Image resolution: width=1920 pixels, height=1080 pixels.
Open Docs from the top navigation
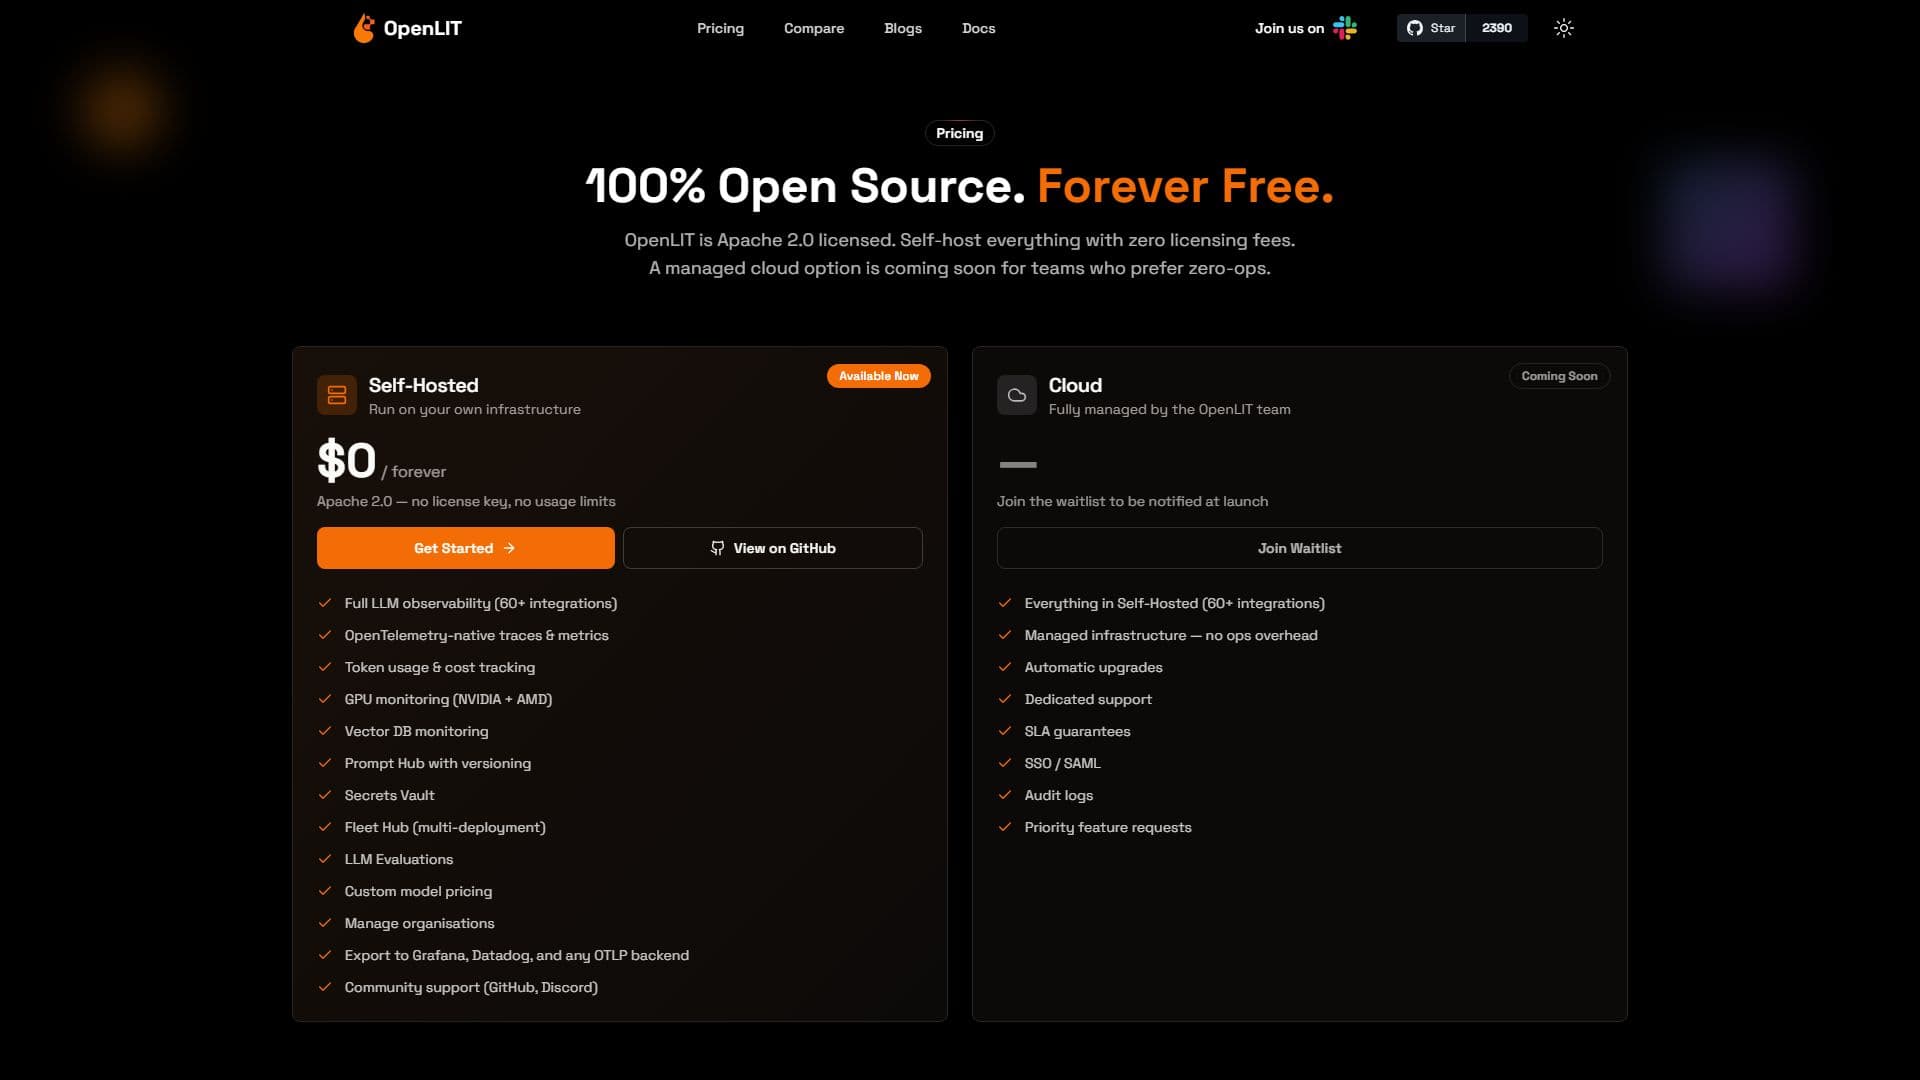[978, 28]
